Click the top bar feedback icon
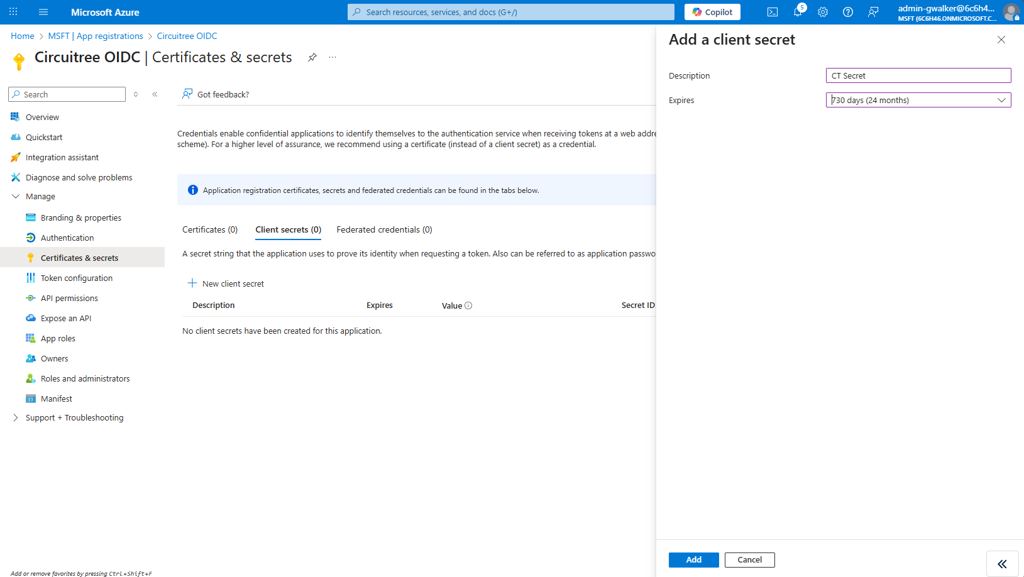The width and height of the screenshot is (1024, 577). (x=873, y=12)
